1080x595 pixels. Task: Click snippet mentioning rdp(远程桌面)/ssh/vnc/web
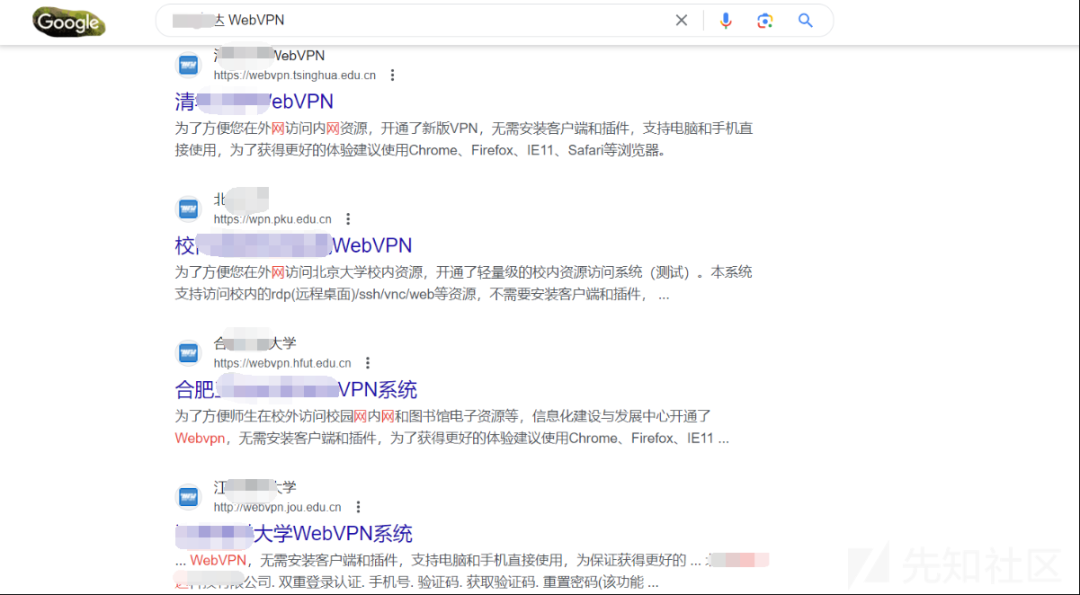tap(464, 283)
